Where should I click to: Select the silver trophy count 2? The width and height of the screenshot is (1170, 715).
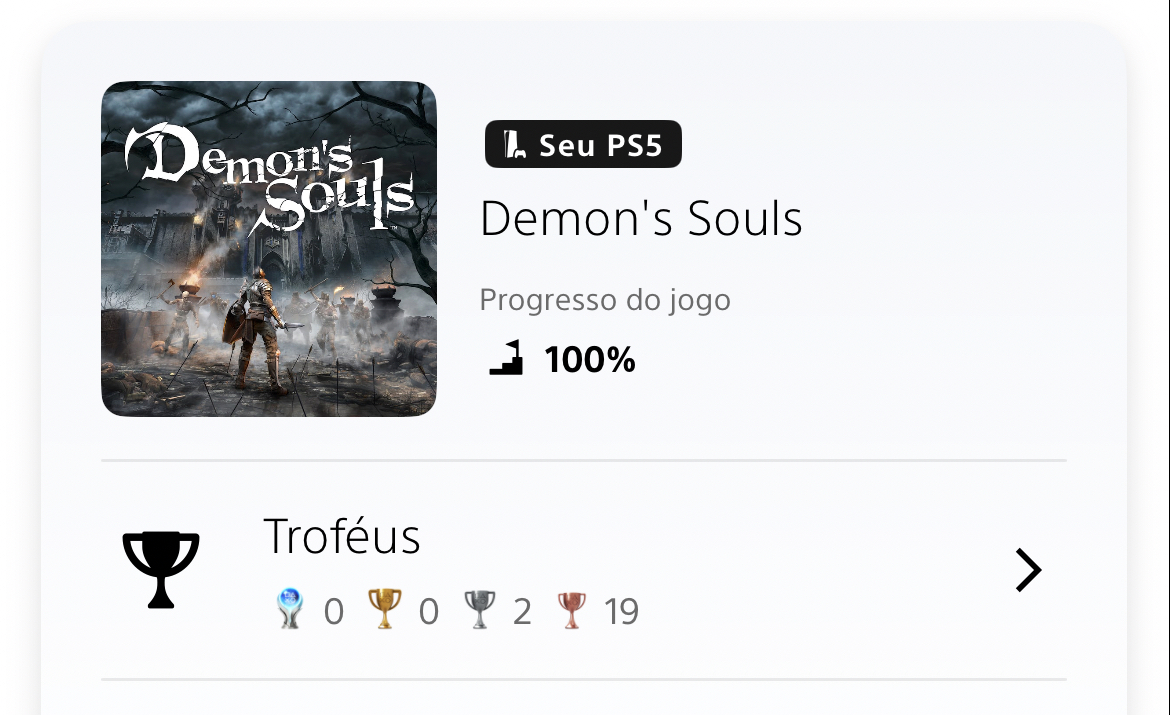click(522, 612)
